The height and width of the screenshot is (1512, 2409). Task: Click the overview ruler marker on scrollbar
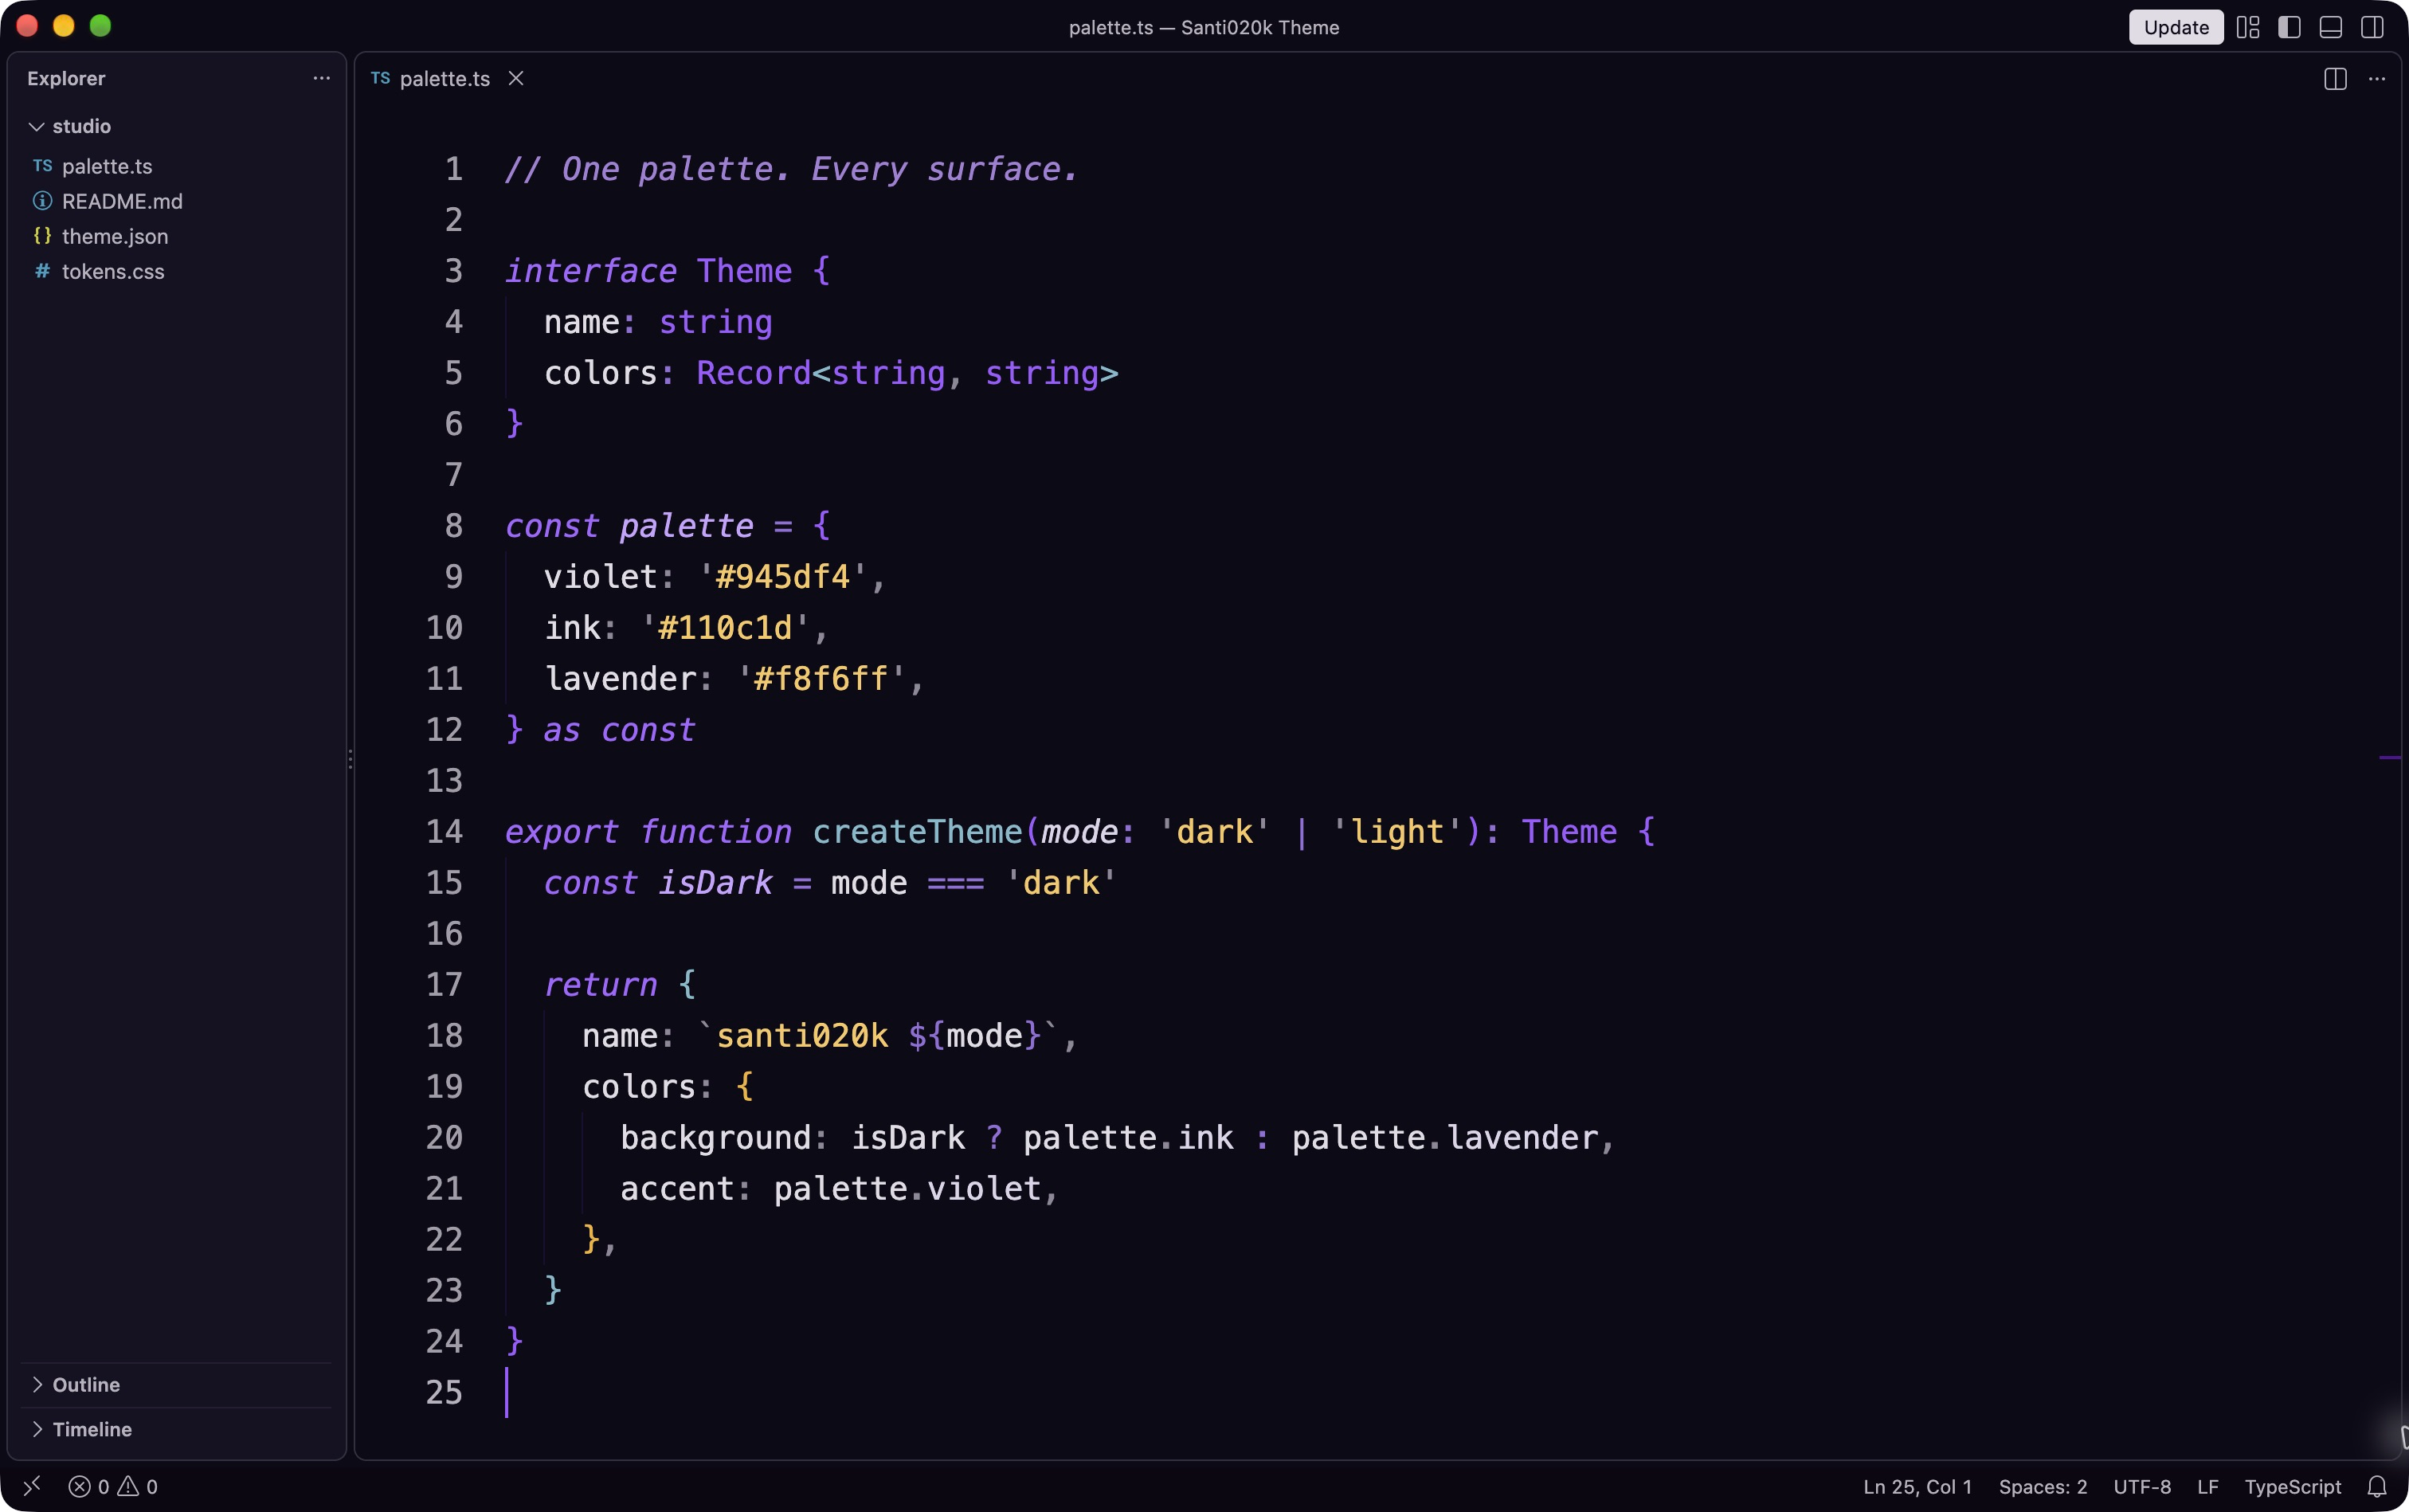2390,758
